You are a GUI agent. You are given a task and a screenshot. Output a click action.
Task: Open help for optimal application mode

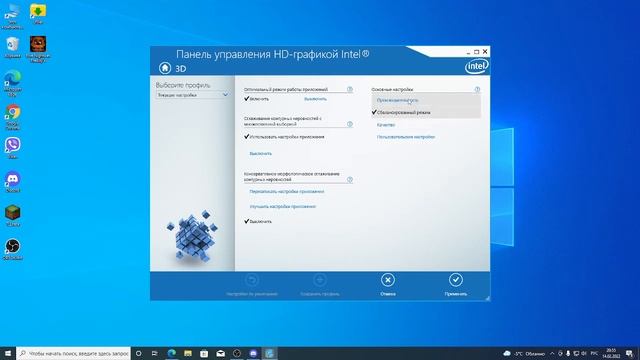click(350, 89)
